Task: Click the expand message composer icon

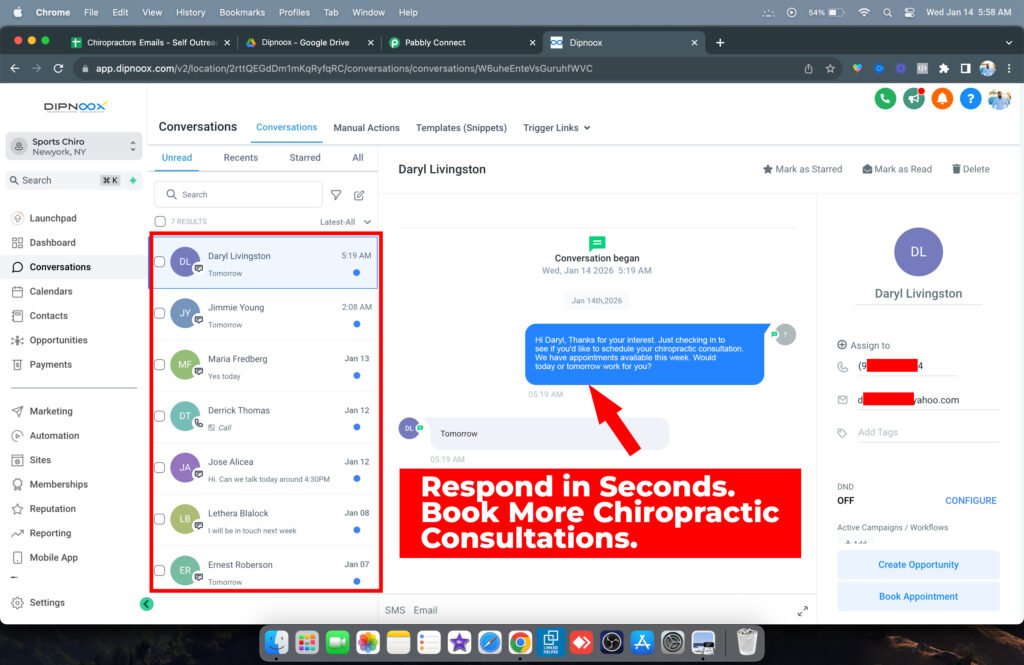Action: click(803, 611)
